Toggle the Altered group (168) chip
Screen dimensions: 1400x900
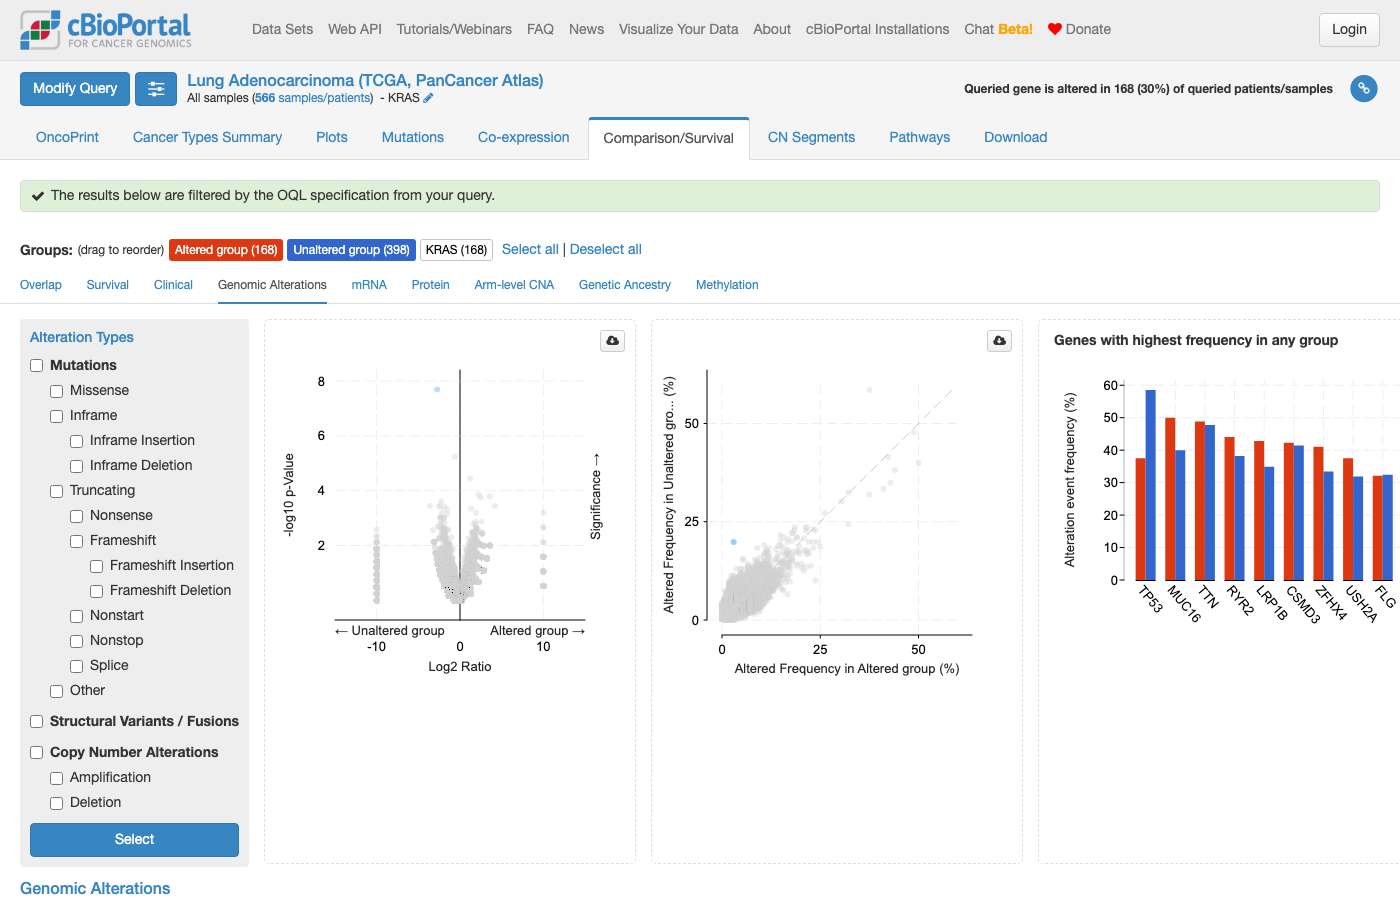[x=226, y=250]
